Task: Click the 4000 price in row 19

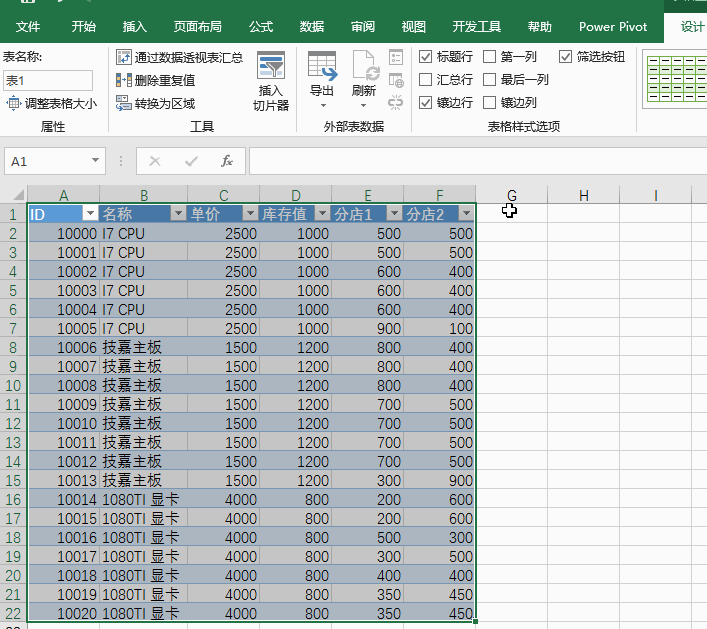Action: point(223,556)
